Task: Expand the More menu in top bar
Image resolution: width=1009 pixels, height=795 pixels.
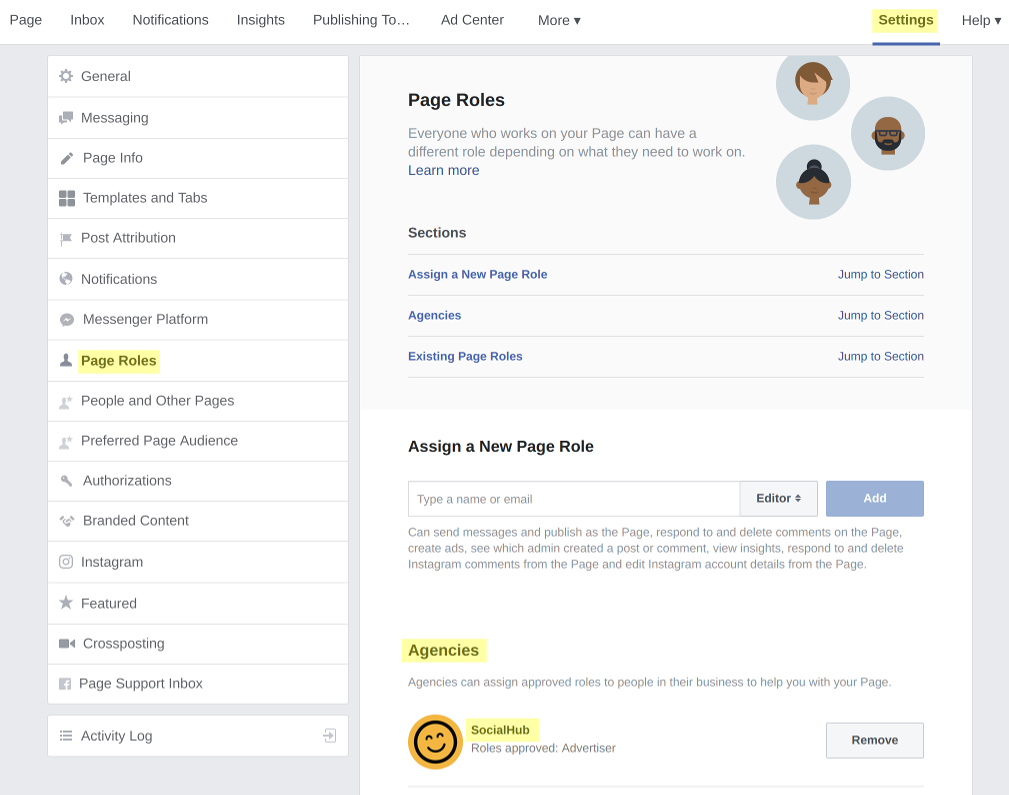Action: point(559,20)
